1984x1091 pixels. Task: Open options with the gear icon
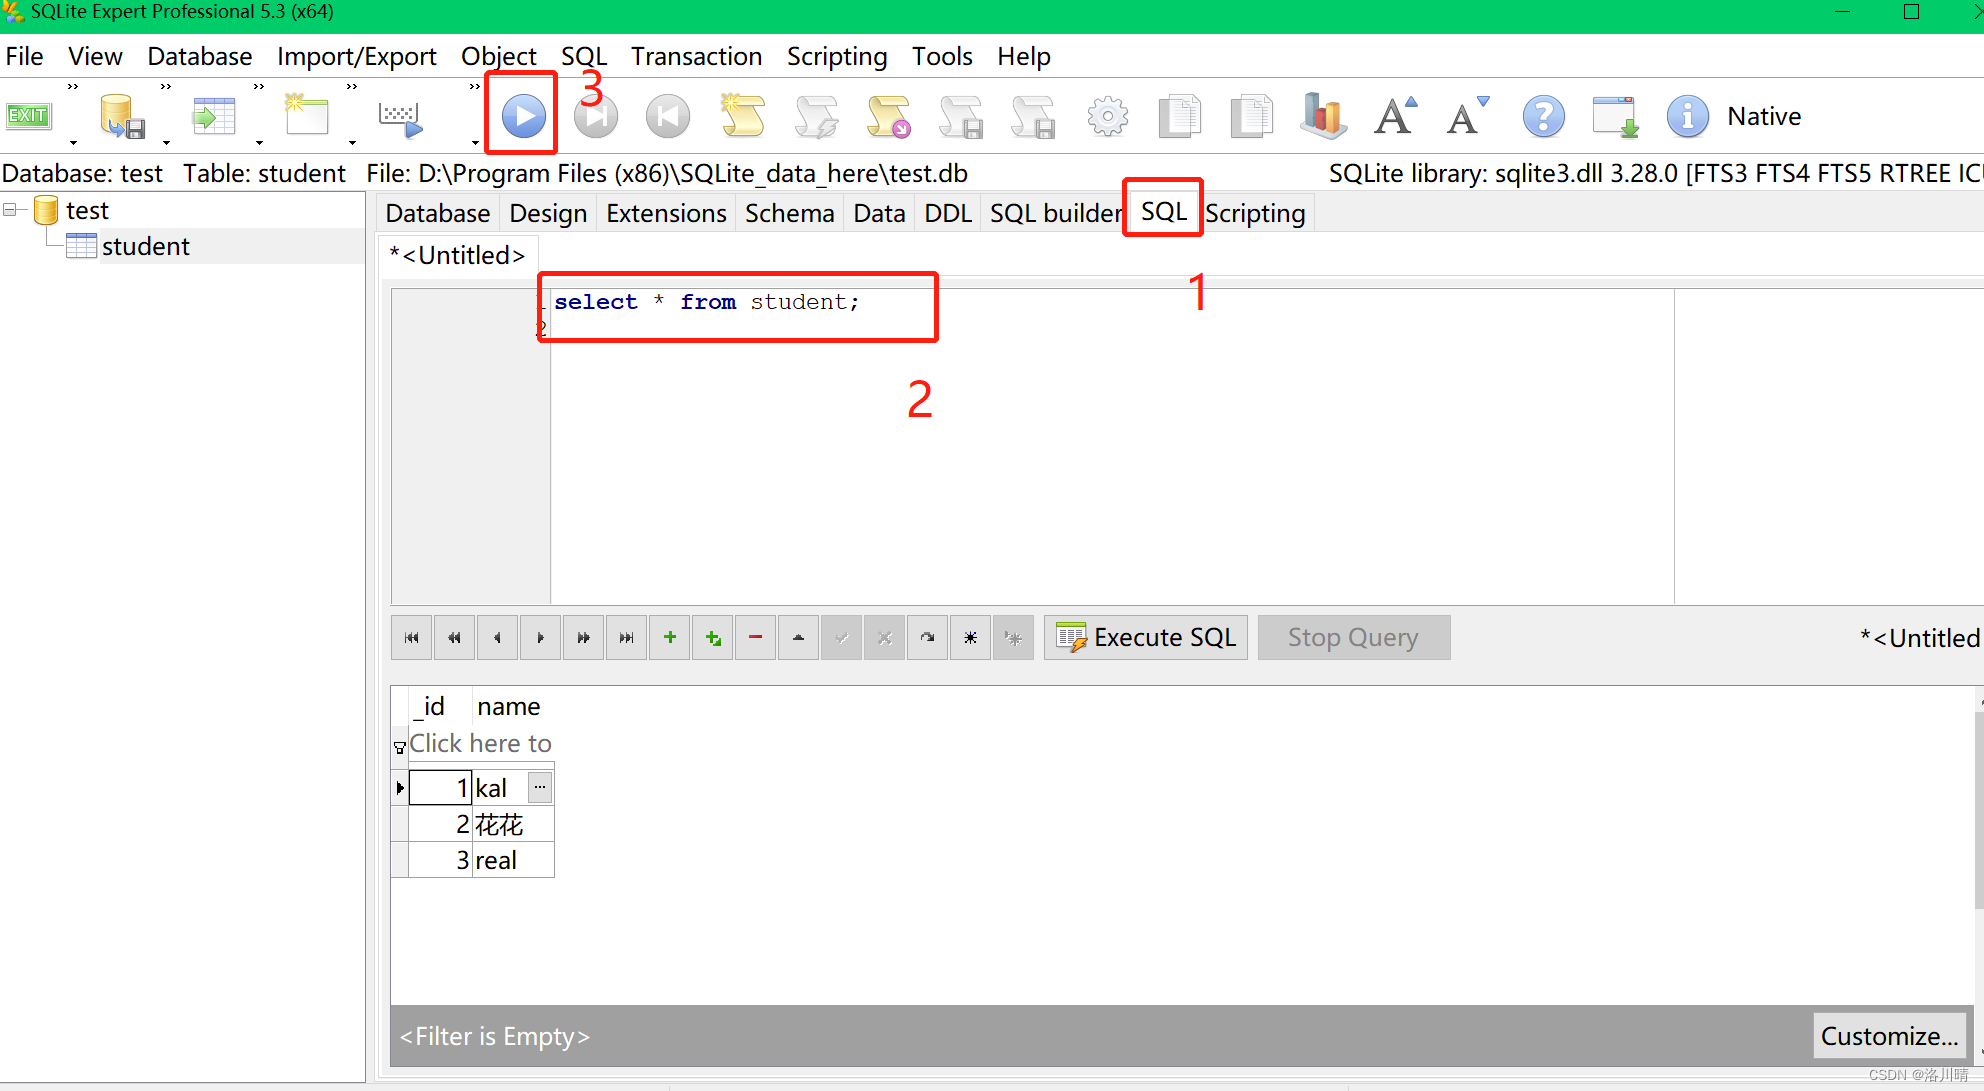coord(1107,116)
